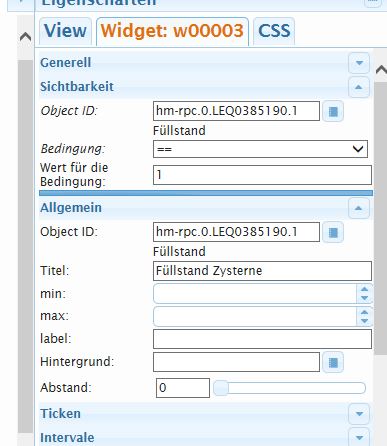The image size is (387, 446).
Task: Click the Bedingung label
Action: click(x=73, y=149)
